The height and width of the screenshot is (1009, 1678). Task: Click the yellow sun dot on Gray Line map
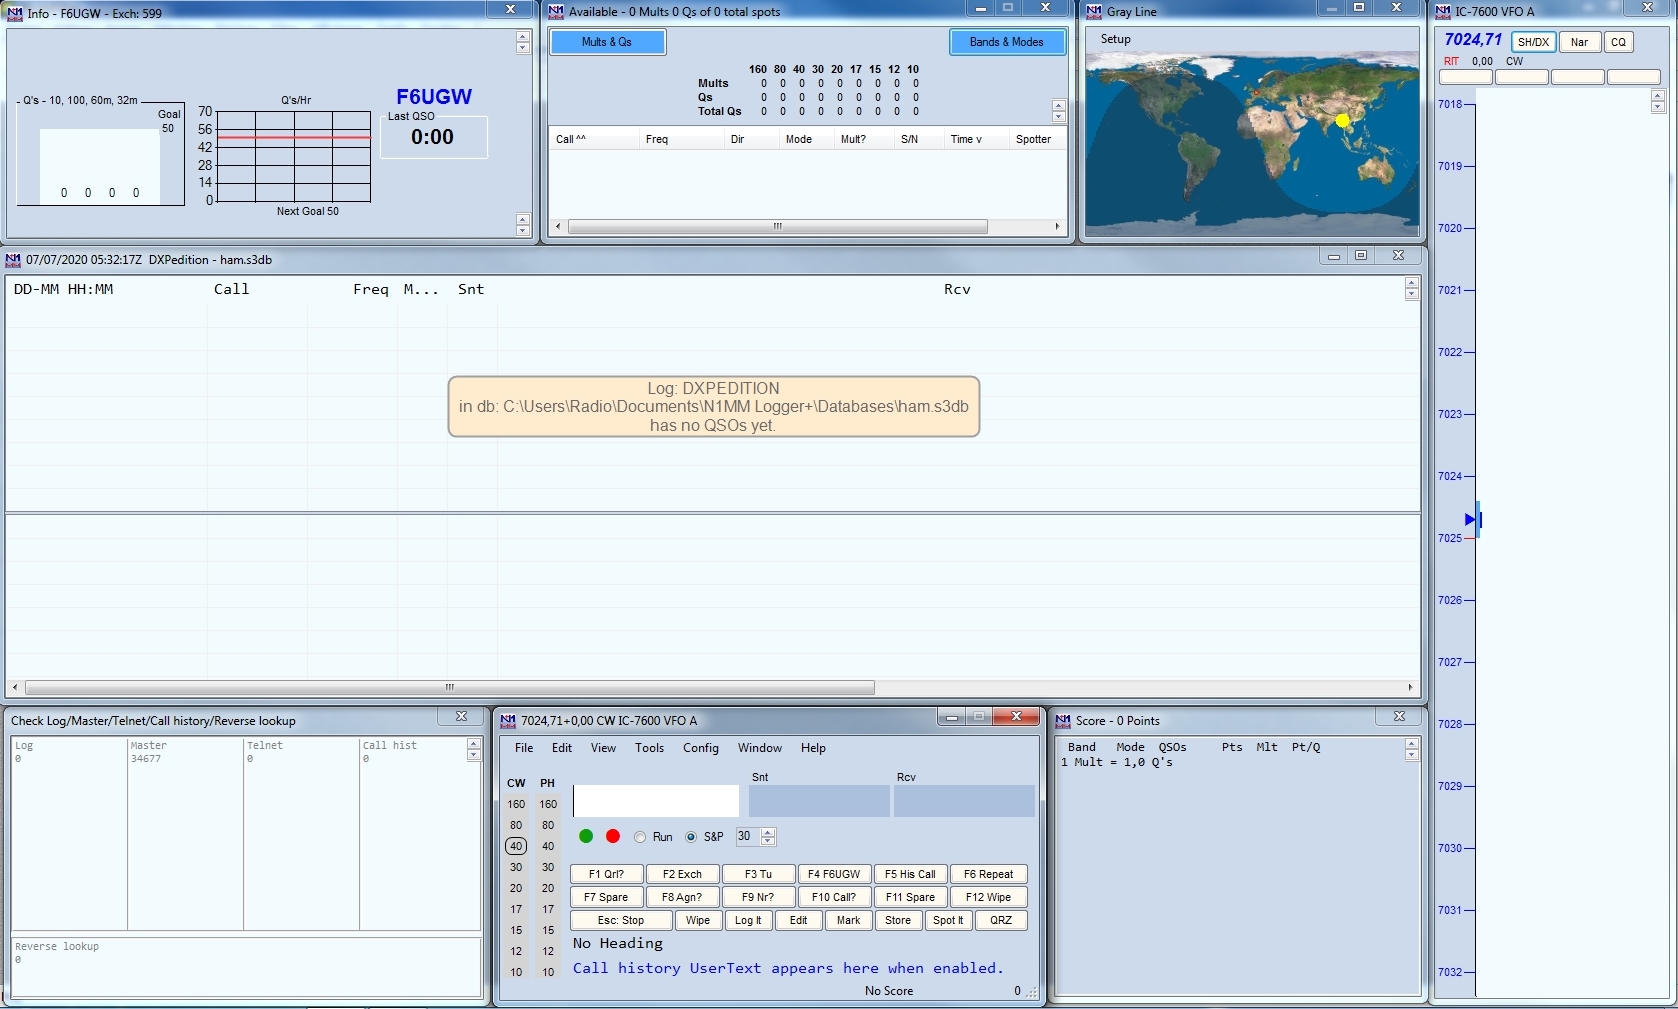click(x=1342, y=120)
